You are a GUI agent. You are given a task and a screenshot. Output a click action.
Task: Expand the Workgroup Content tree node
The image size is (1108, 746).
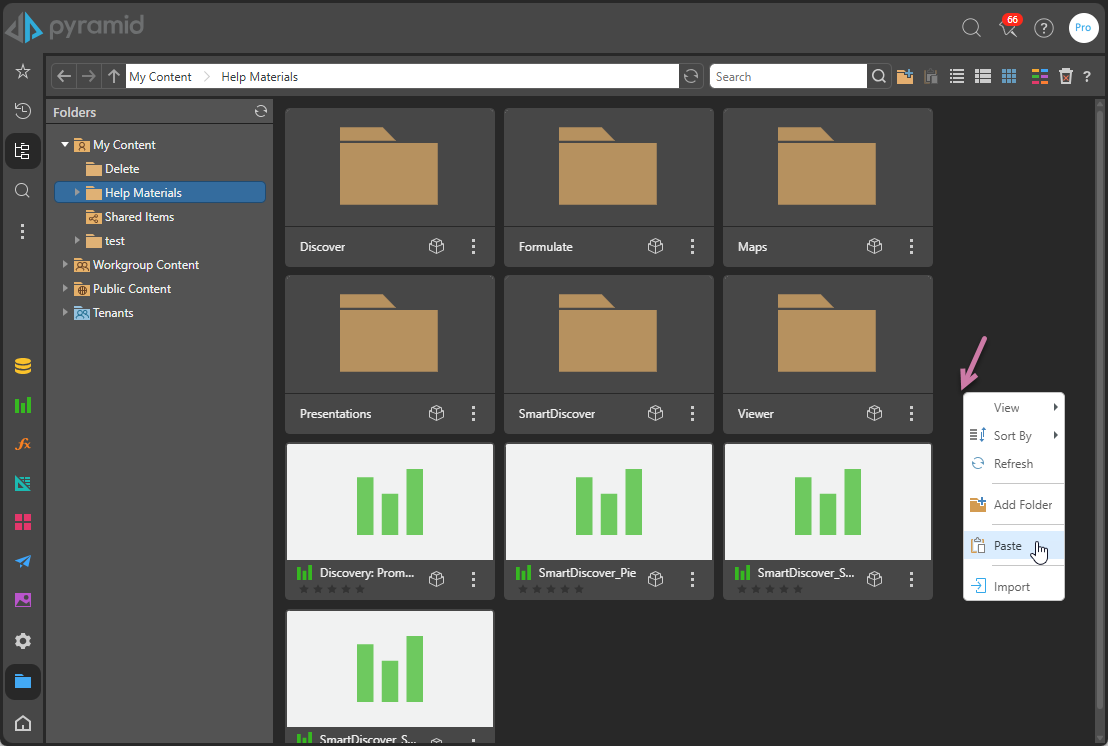65,265
